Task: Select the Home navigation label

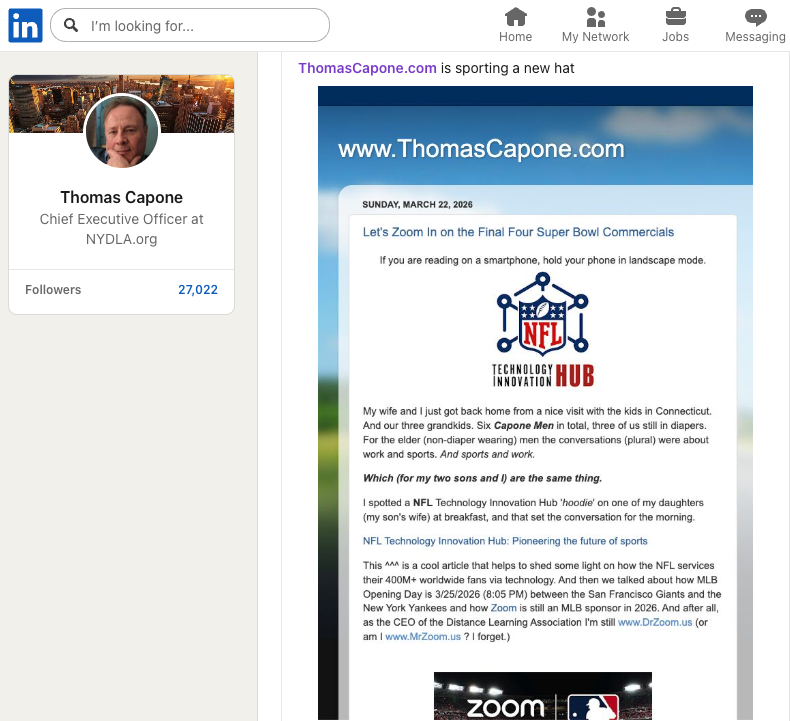Action: coord(515,37)
